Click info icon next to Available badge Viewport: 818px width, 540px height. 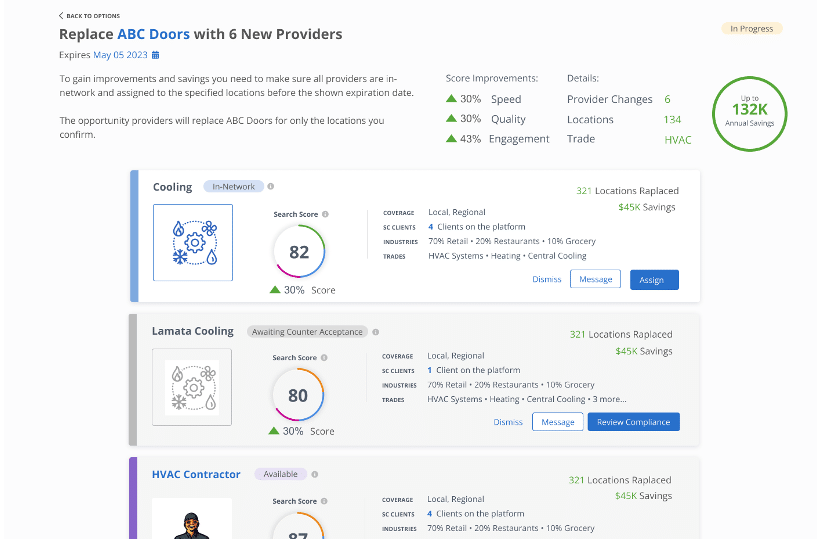point(314,474)
